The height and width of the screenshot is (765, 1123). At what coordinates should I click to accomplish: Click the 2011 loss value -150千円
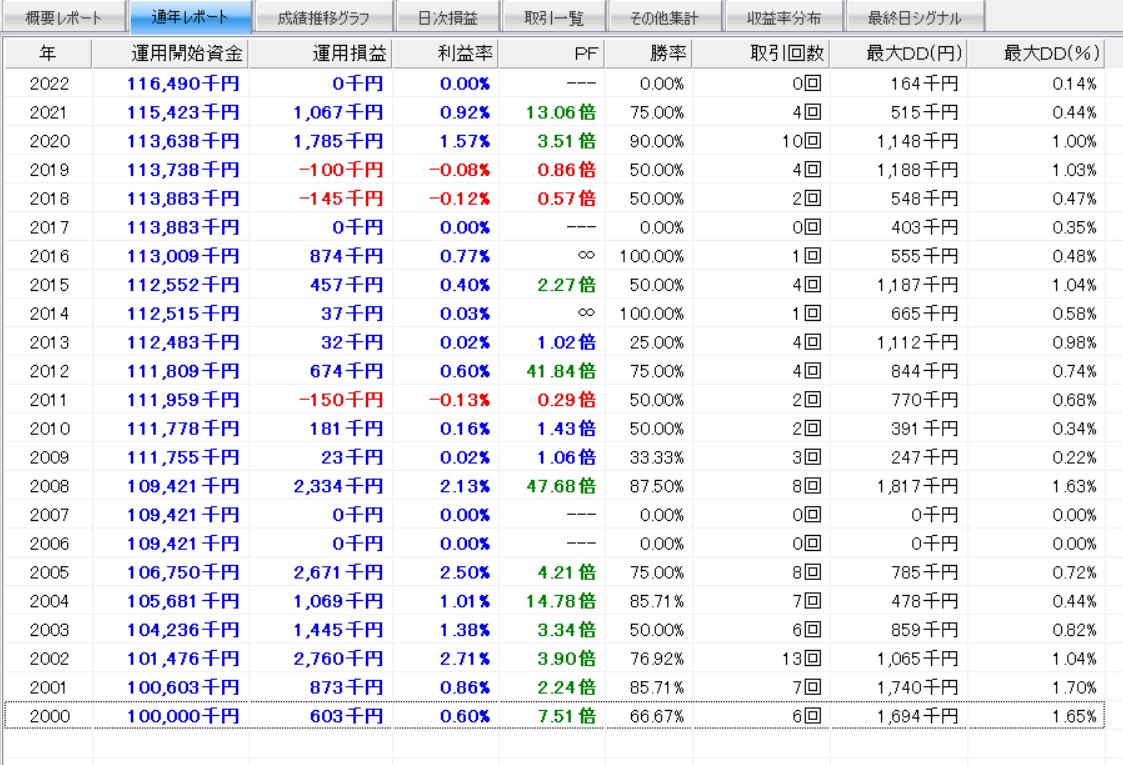pos(340,400)
